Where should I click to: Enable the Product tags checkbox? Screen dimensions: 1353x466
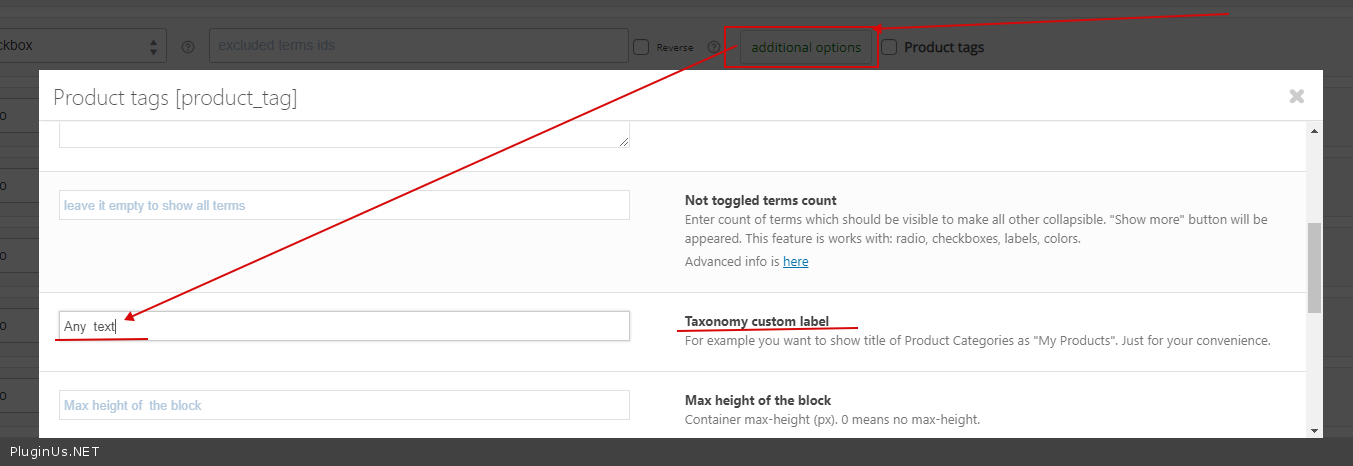coord(888,47)
